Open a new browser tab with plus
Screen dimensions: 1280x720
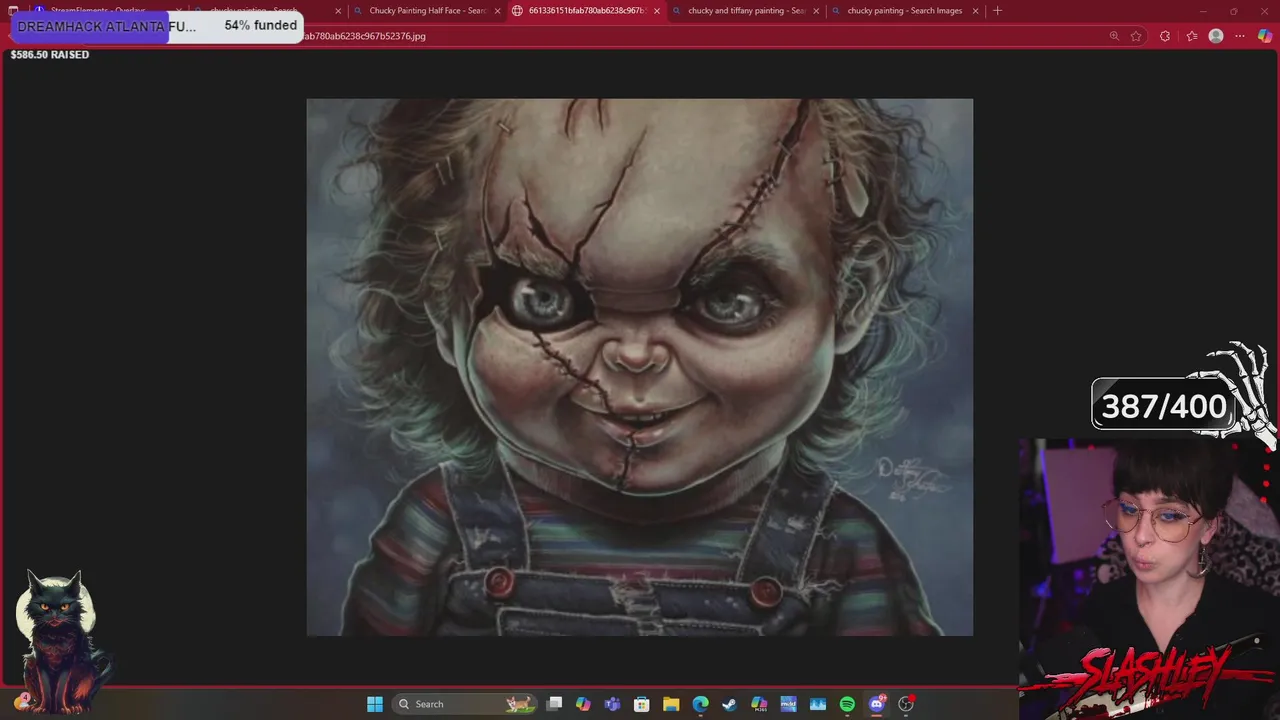coord(997,11)
